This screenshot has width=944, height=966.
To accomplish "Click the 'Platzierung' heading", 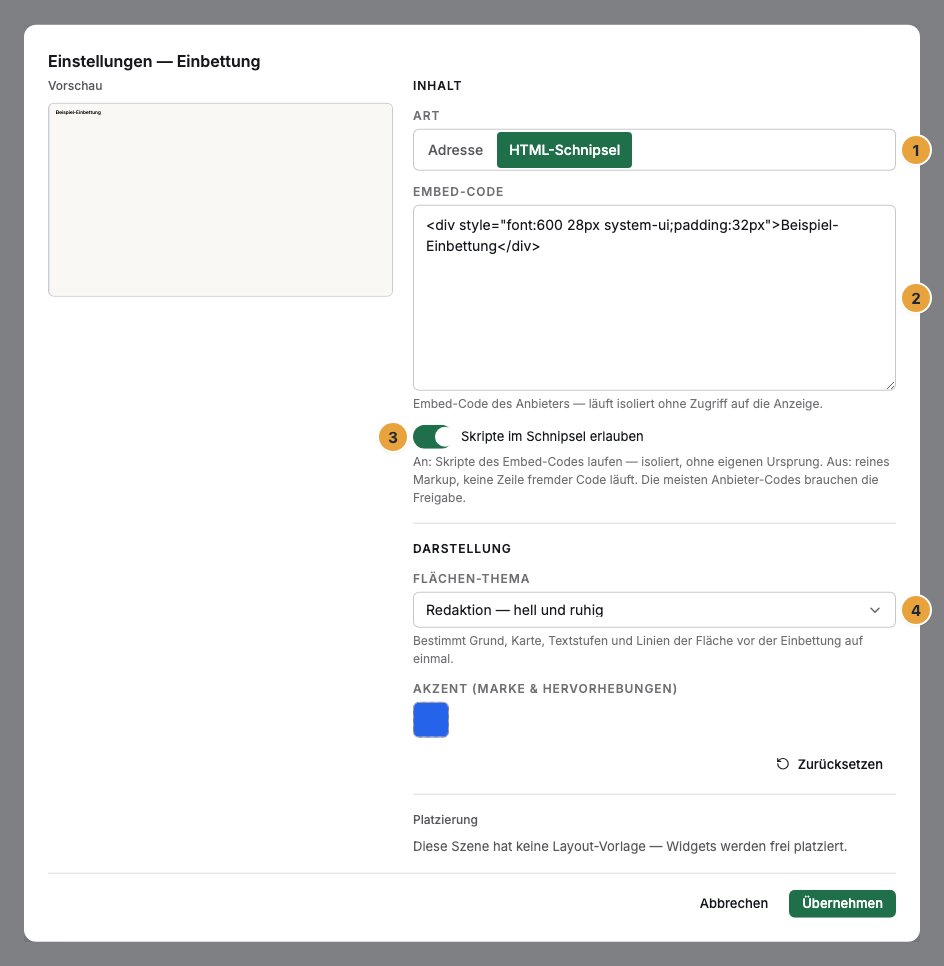I will (x=445, y=820).
